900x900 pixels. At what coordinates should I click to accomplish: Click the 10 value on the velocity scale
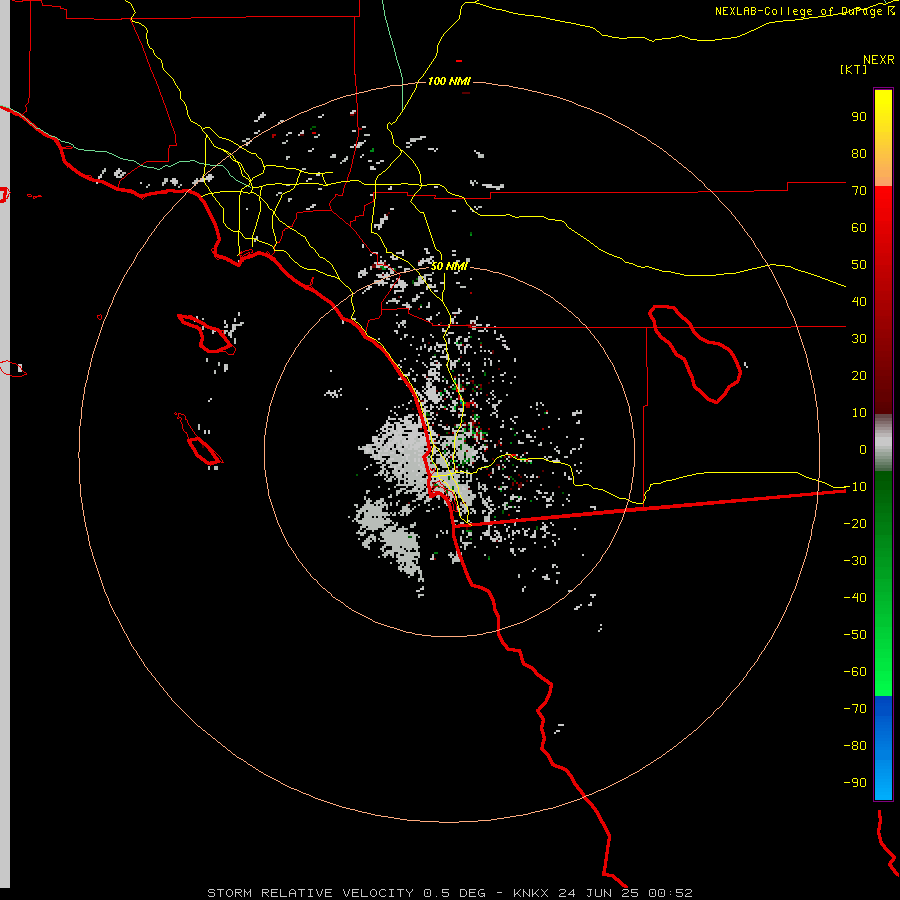(x=859, y=413)
